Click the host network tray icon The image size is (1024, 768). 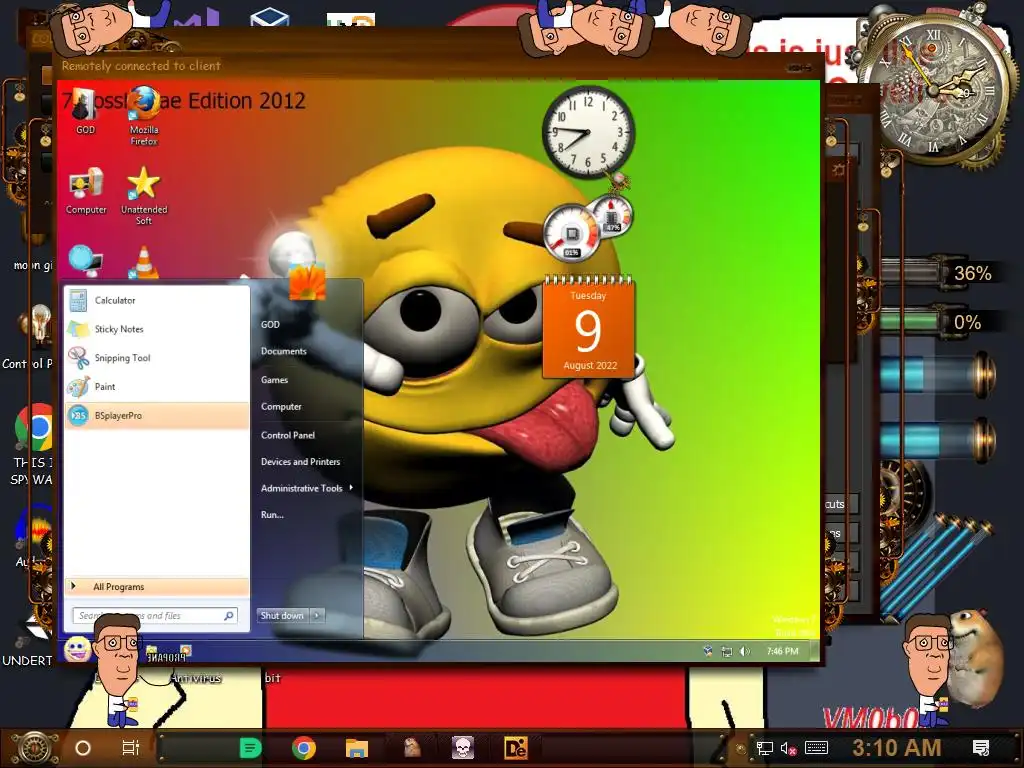point(764,748)
